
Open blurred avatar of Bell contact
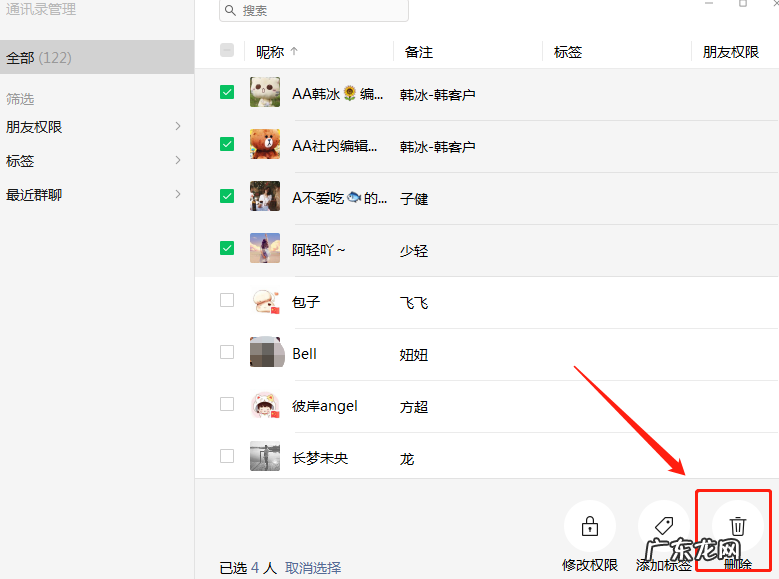coord(267,352)
